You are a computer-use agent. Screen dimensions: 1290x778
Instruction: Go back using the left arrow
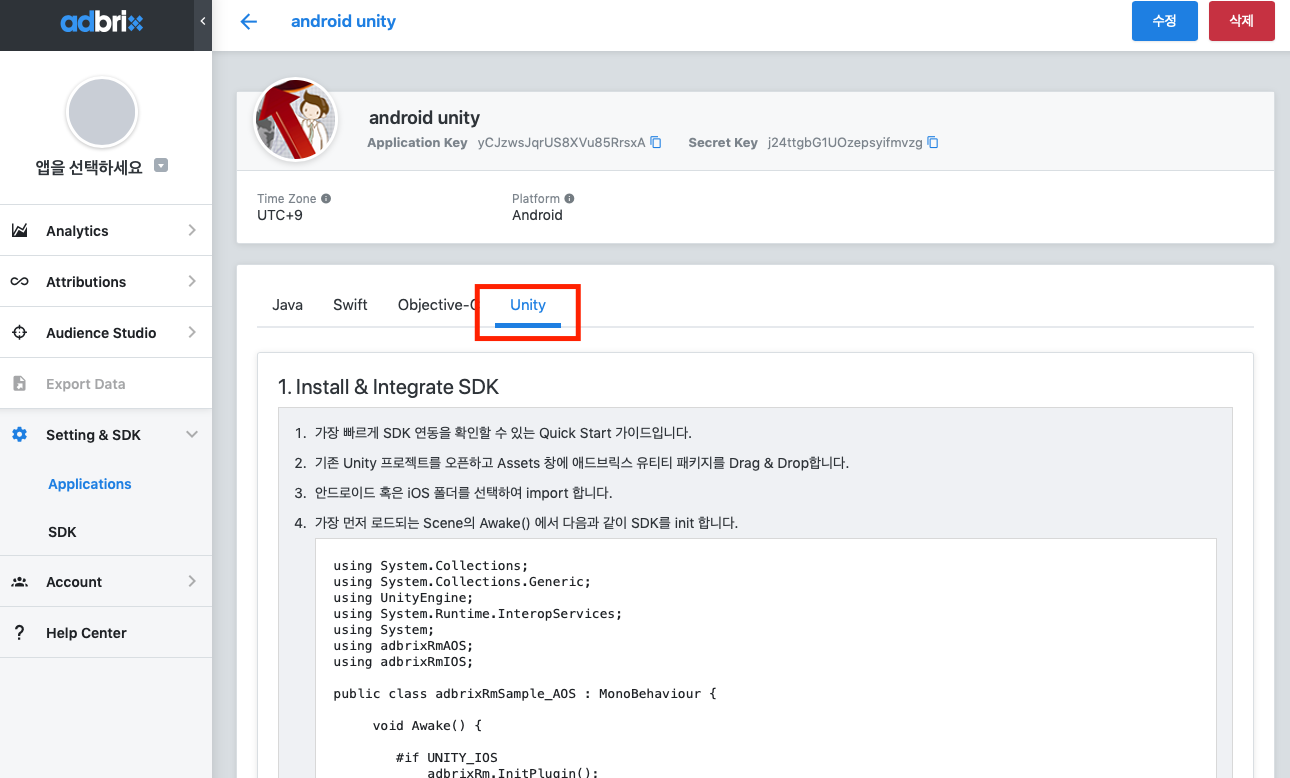click(249, 21)
